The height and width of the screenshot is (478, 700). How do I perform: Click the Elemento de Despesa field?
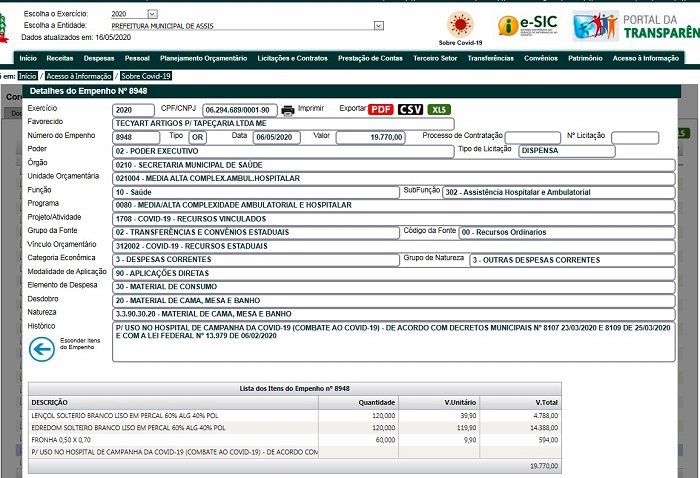coord(394,287)
